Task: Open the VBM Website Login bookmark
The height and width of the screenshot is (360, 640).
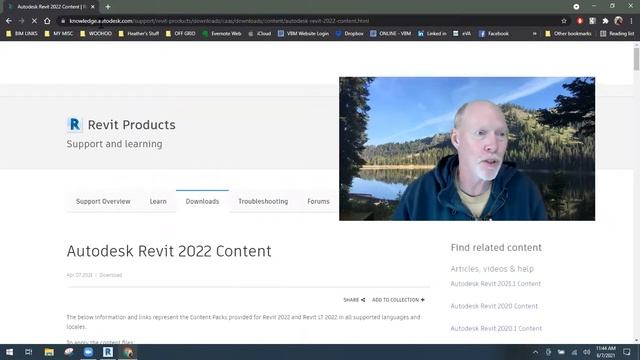Action: (303, 33)
